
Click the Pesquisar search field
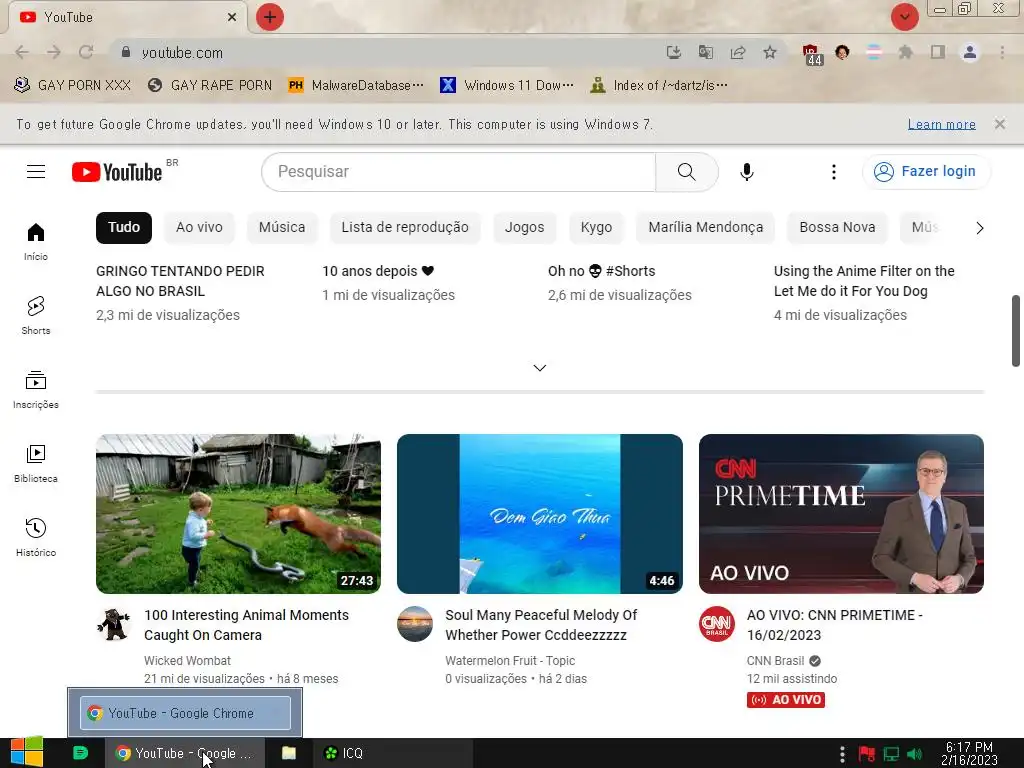pyautogui.click(x=458, y=172)
